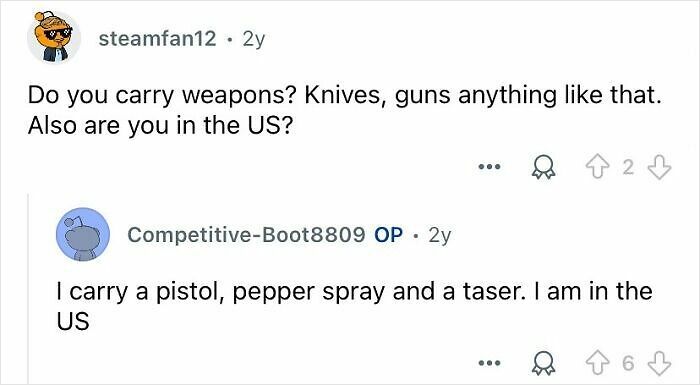The width and height of the screenshot is (700, 385).
Task: Open steamfan12's avatar with sunglasses
Action: click(54, 37)
